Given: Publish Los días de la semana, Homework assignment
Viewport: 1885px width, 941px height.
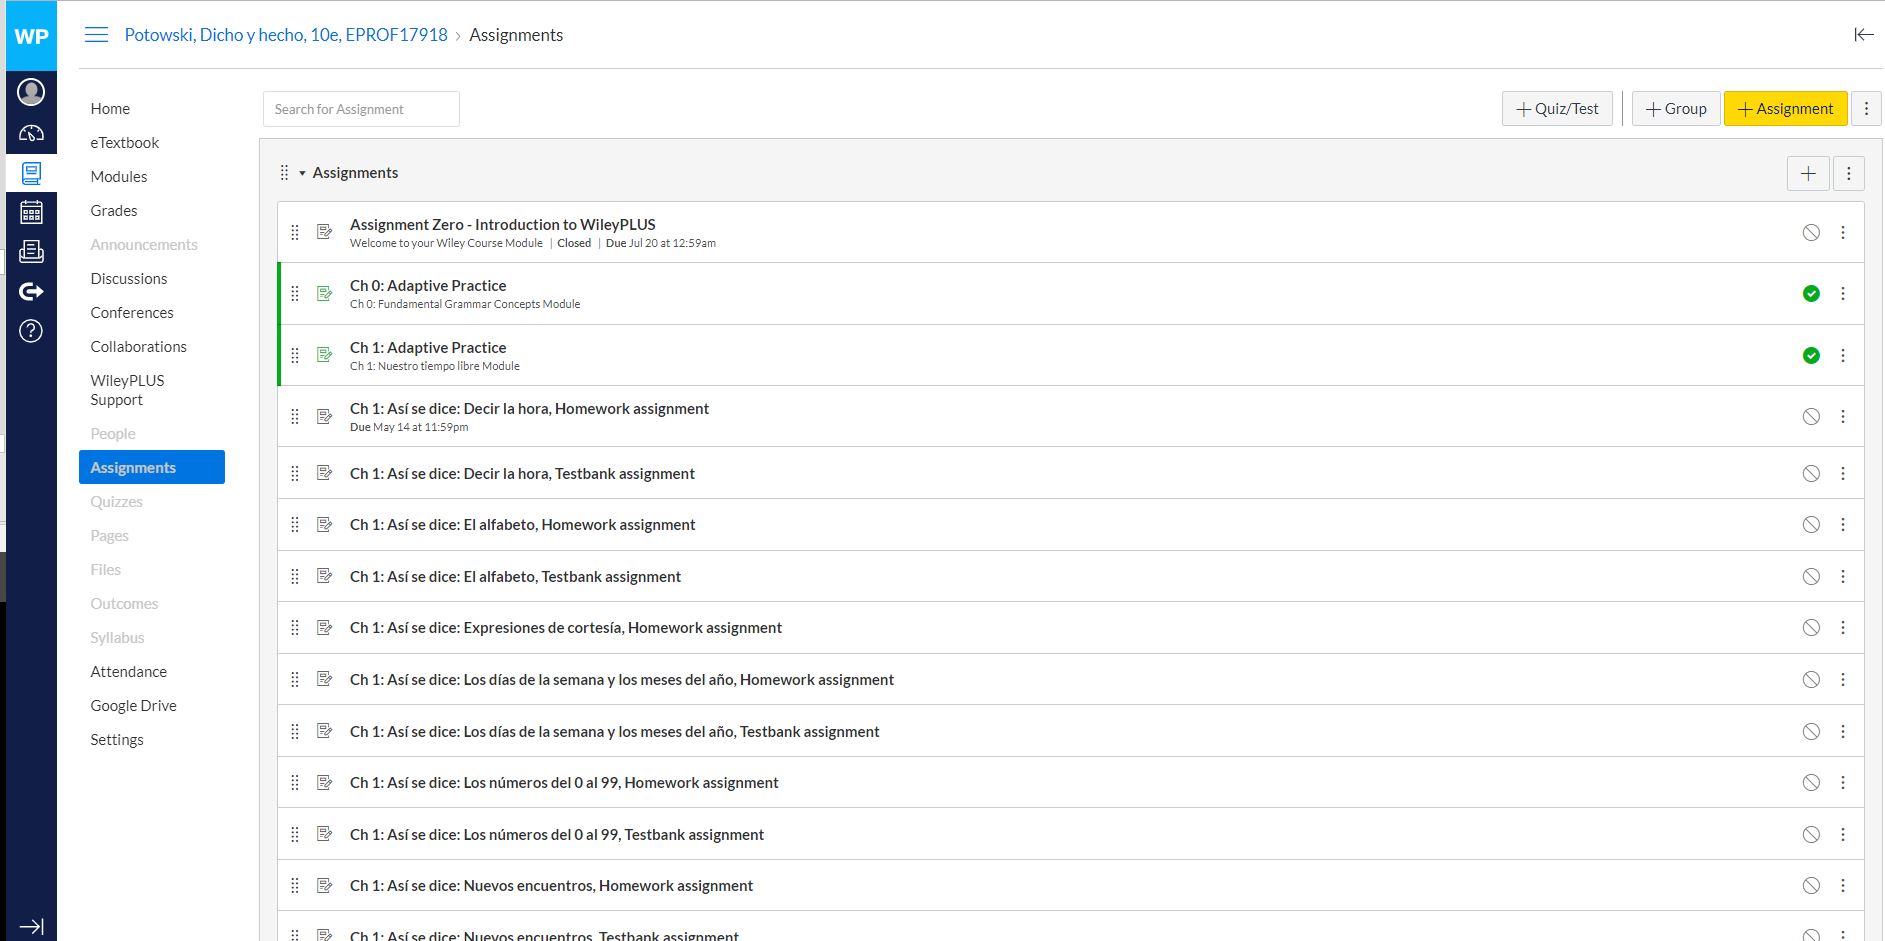Looking at the screenshot, I should (1811, 679).
